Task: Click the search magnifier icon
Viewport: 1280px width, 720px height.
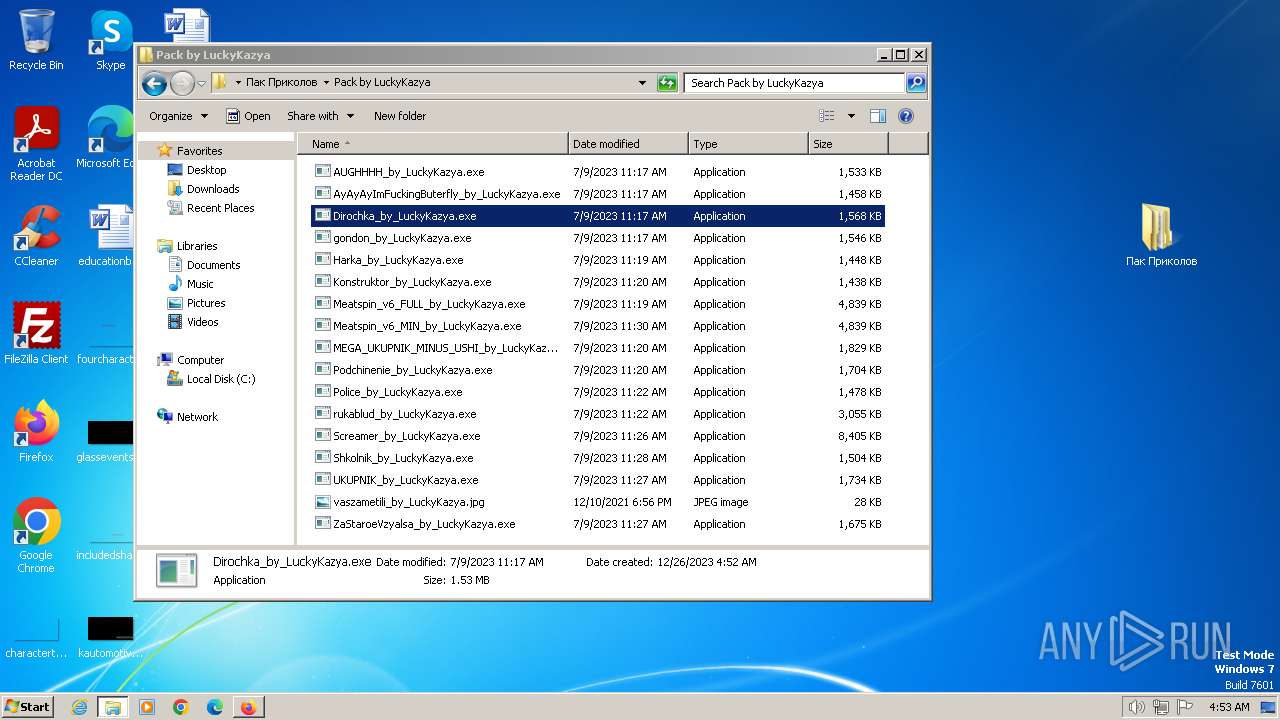Action: (x=916, y=83)
